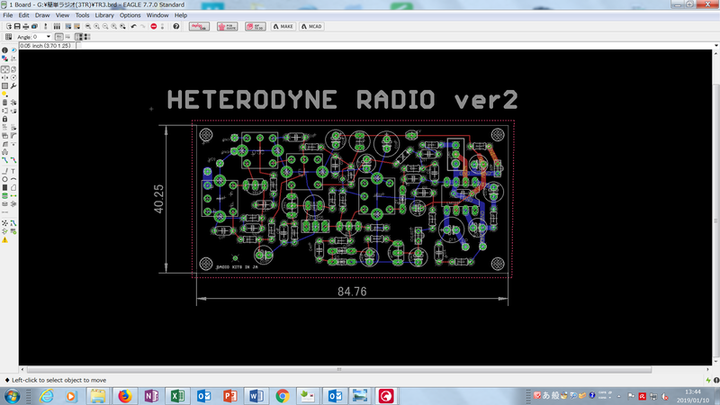720x405 pixels.
Task: Open Help via the question mark icon
Action: pos(176,26)
